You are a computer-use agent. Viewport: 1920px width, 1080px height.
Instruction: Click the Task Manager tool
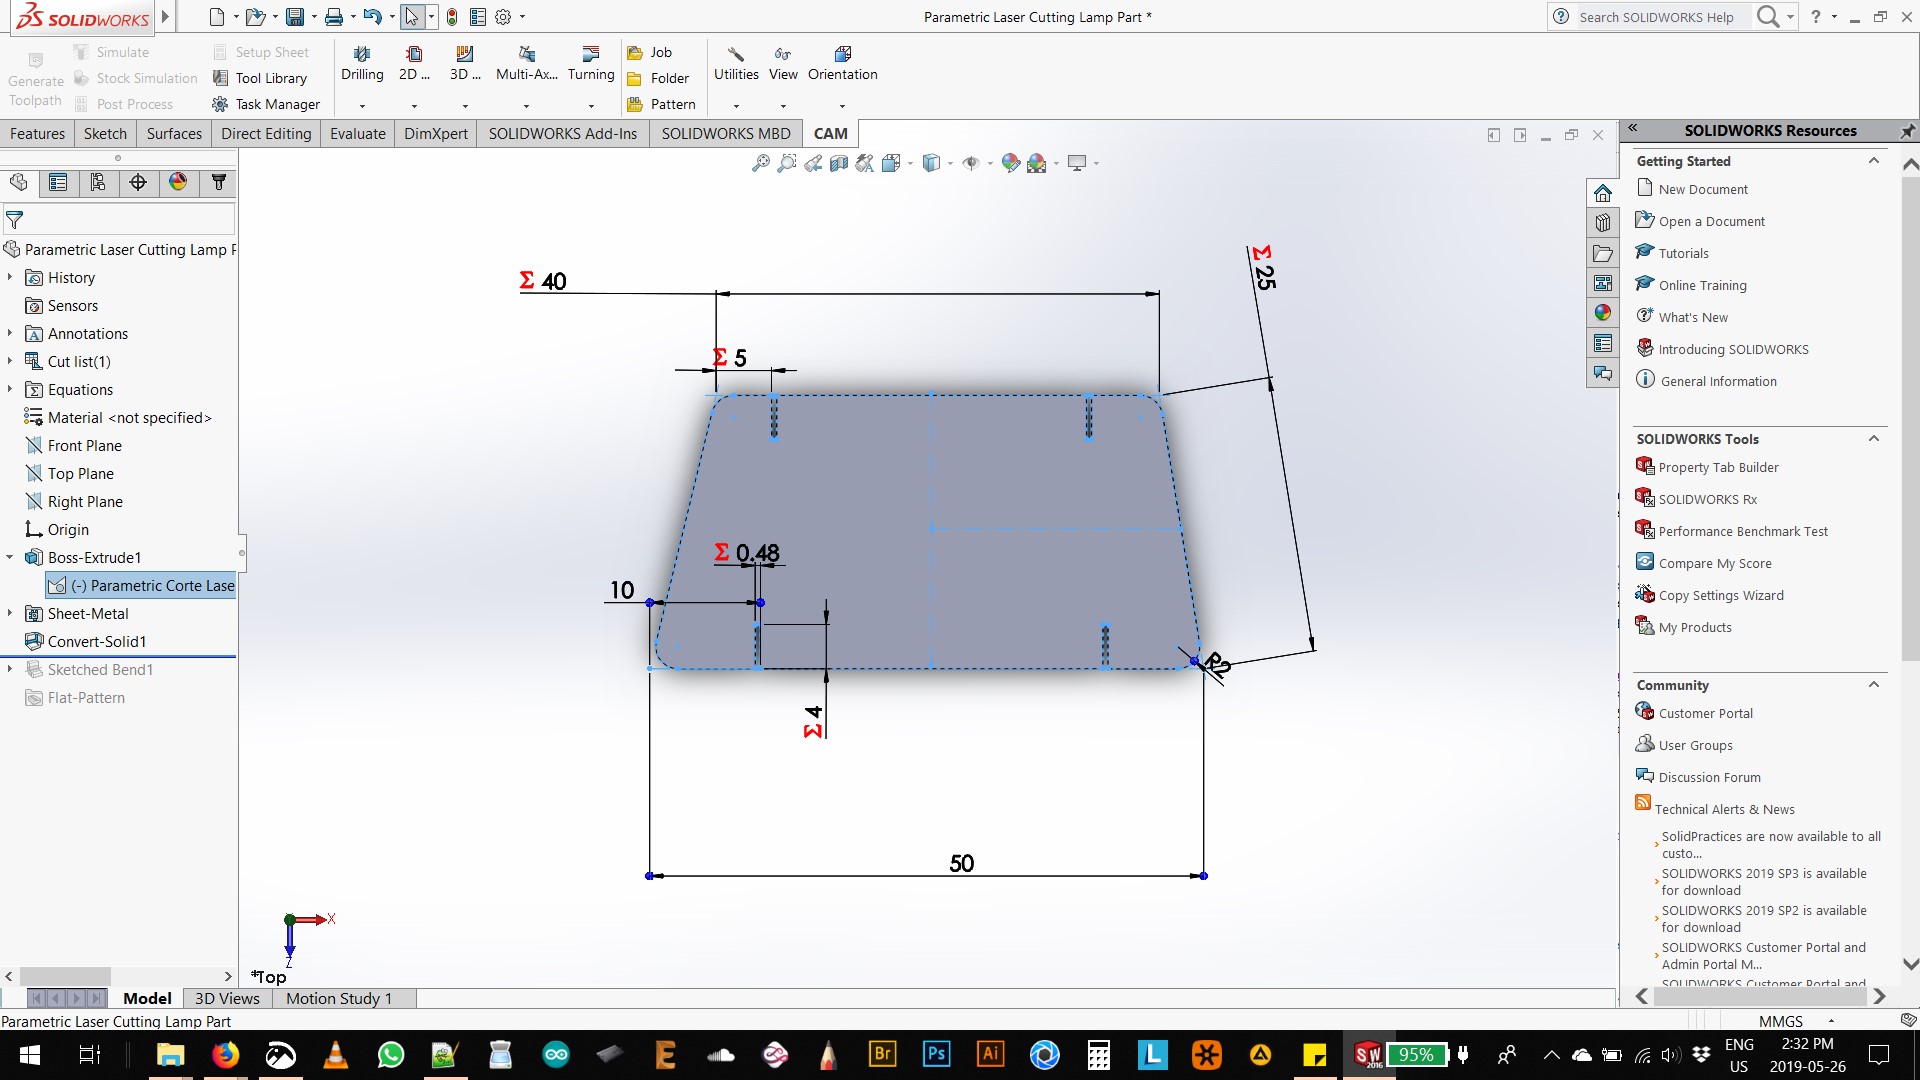click(x=266, y=104)
